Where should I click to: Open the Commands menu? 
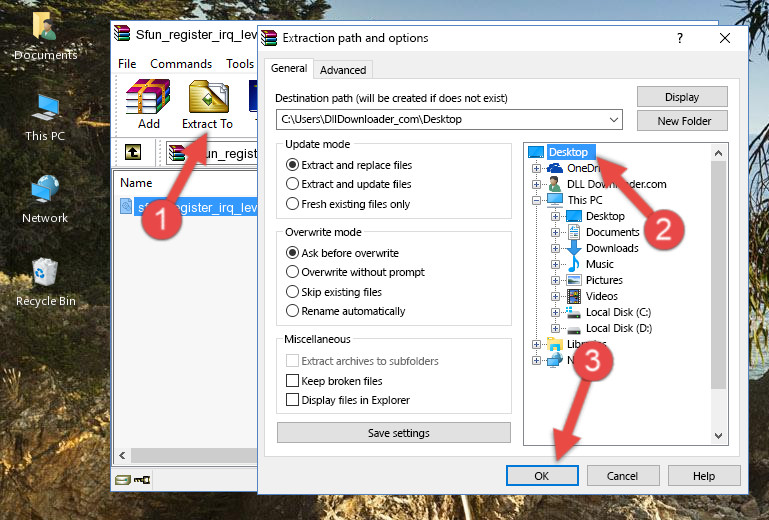[x=181, y=64]
